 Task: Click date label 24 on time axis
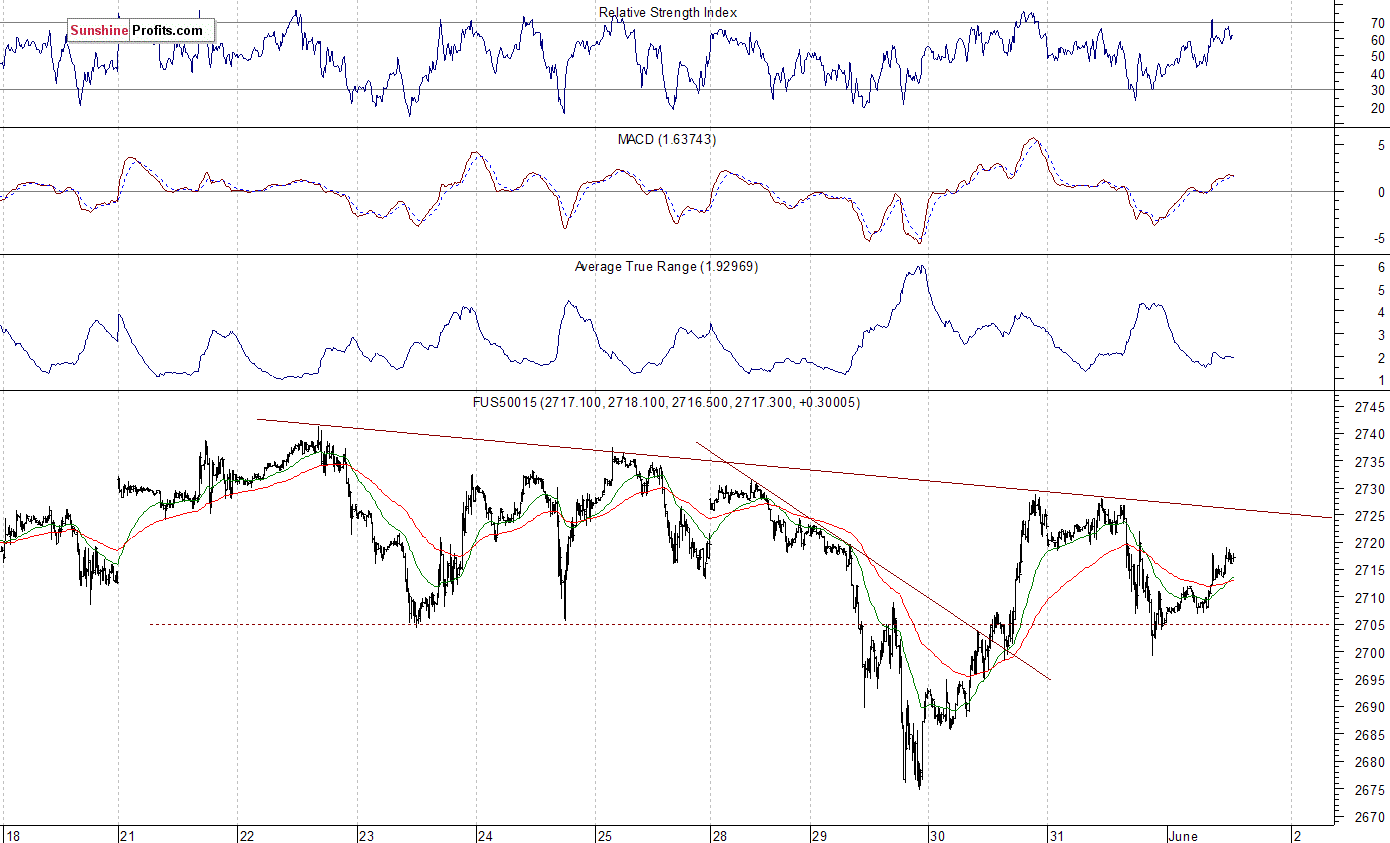point(484,835)
